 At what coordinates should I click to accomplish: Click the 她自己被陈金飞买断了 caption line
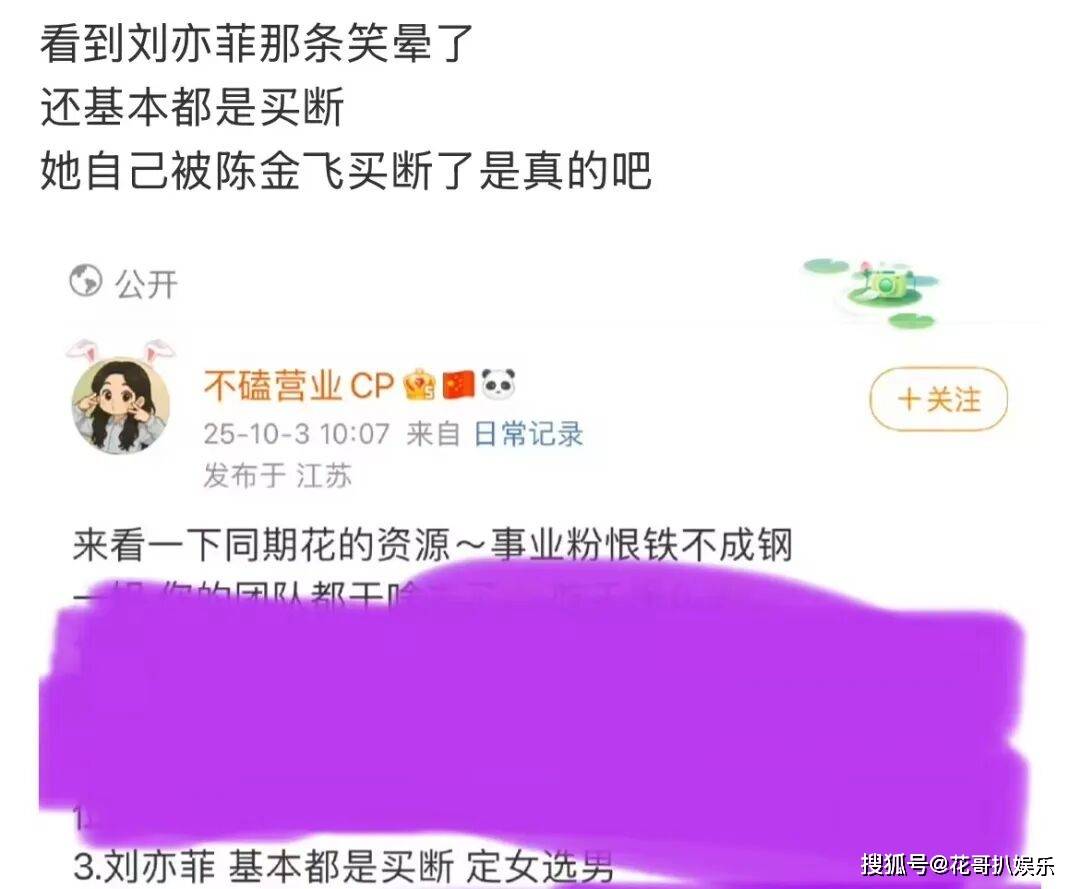click(346, 171)
